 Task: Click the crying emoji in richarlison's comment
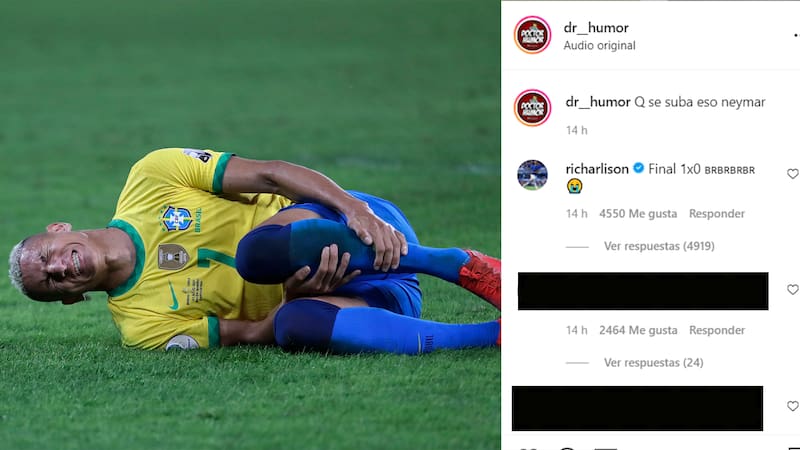pyautogui.click(x=574, y=186)
